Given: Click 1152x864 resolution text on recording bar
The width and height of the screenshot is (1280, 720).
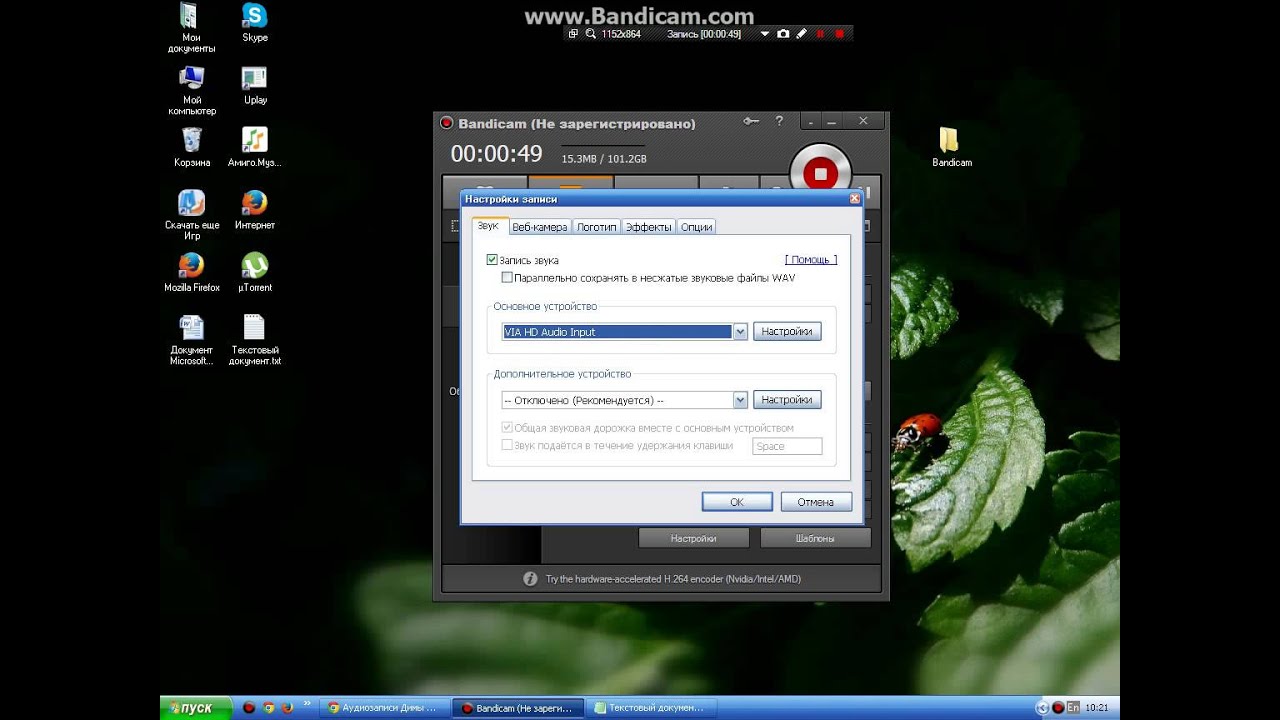Looking at the screenshot, I should coord(621,34).
